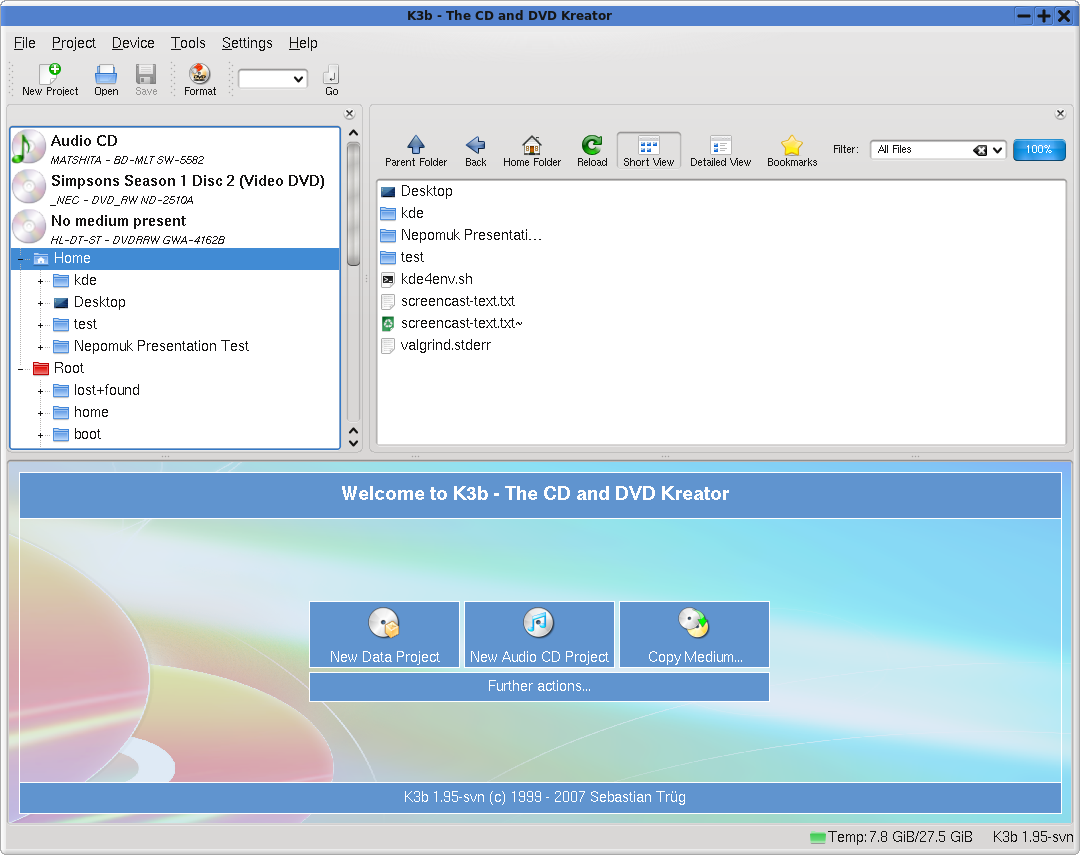Viewport: 1080px width, 855px height.
Task: Click the Copy Medium disc icon
Action: pyautogui.click(x=694, y=623)
